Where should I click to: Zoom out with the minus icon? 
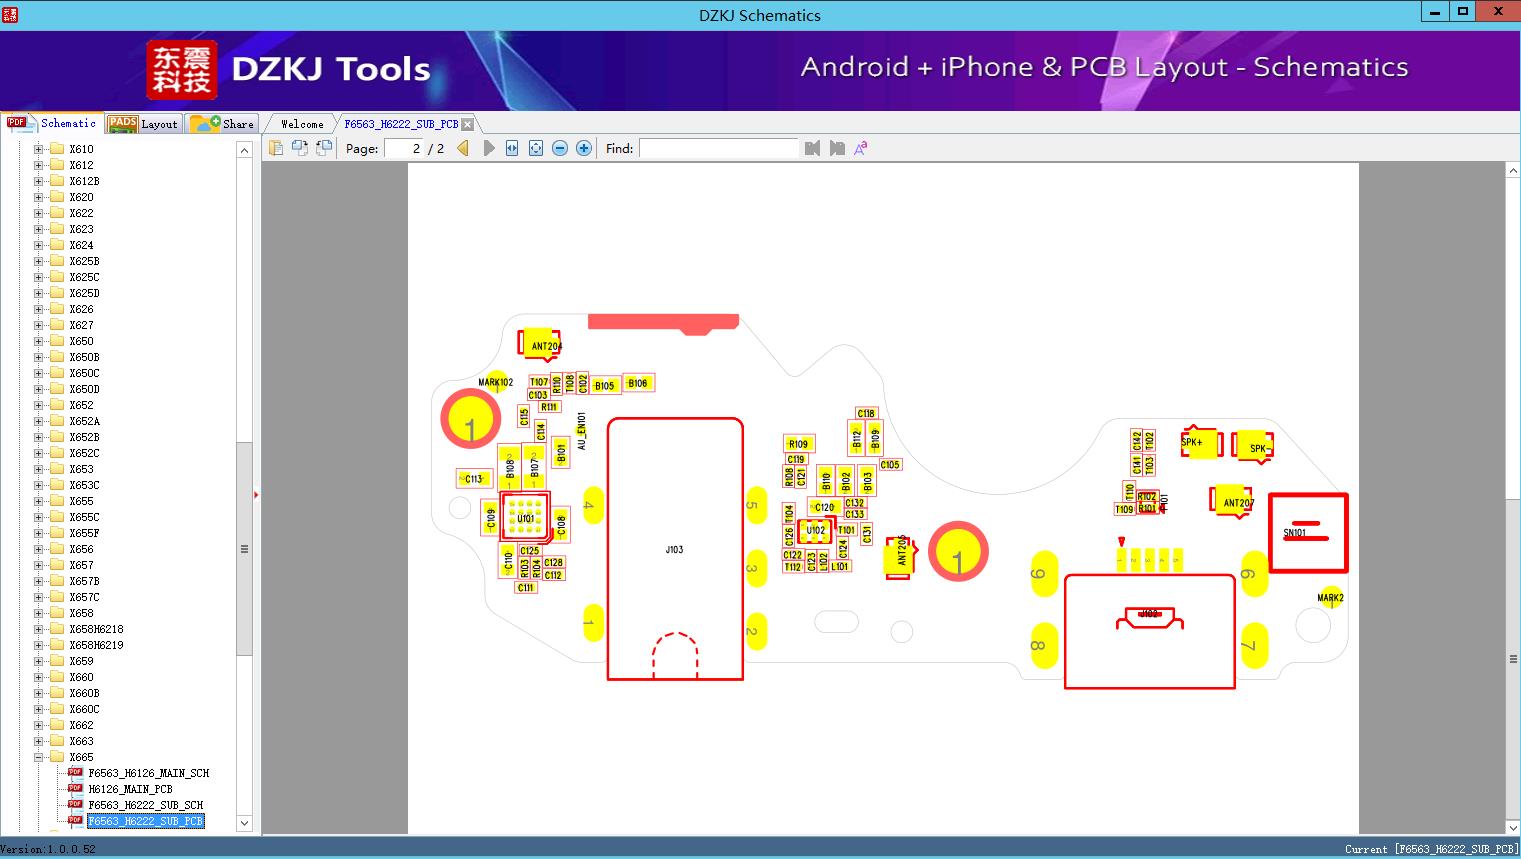click(x=560, y=148)
